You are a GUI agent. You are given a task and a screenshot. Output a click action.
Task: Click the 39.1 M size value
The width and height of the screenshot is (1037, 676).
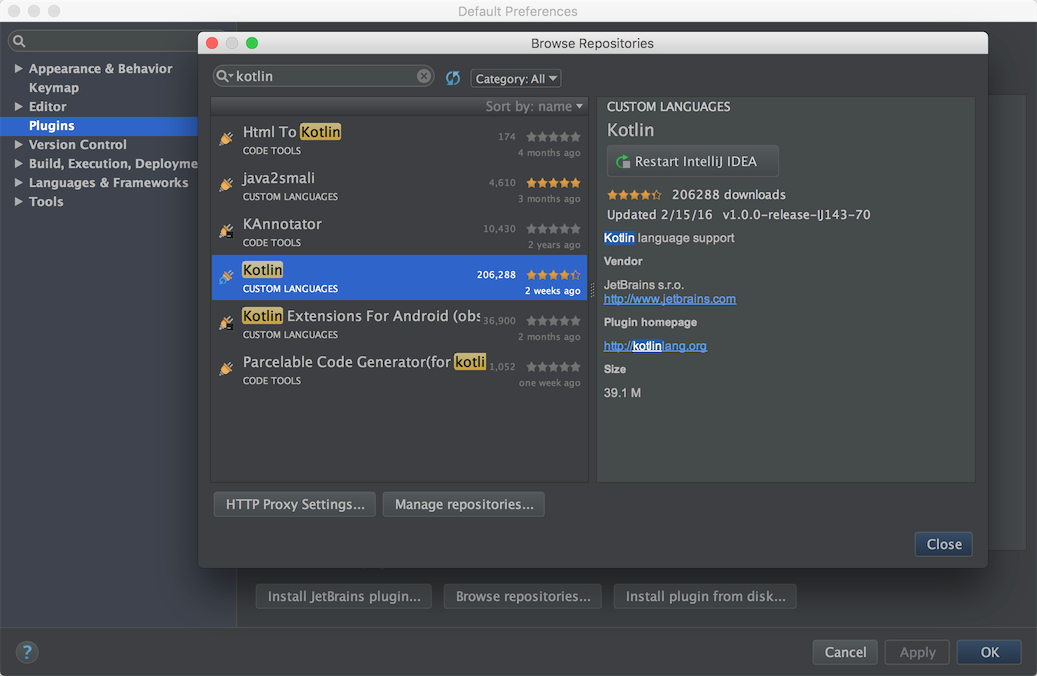point(622,393)
